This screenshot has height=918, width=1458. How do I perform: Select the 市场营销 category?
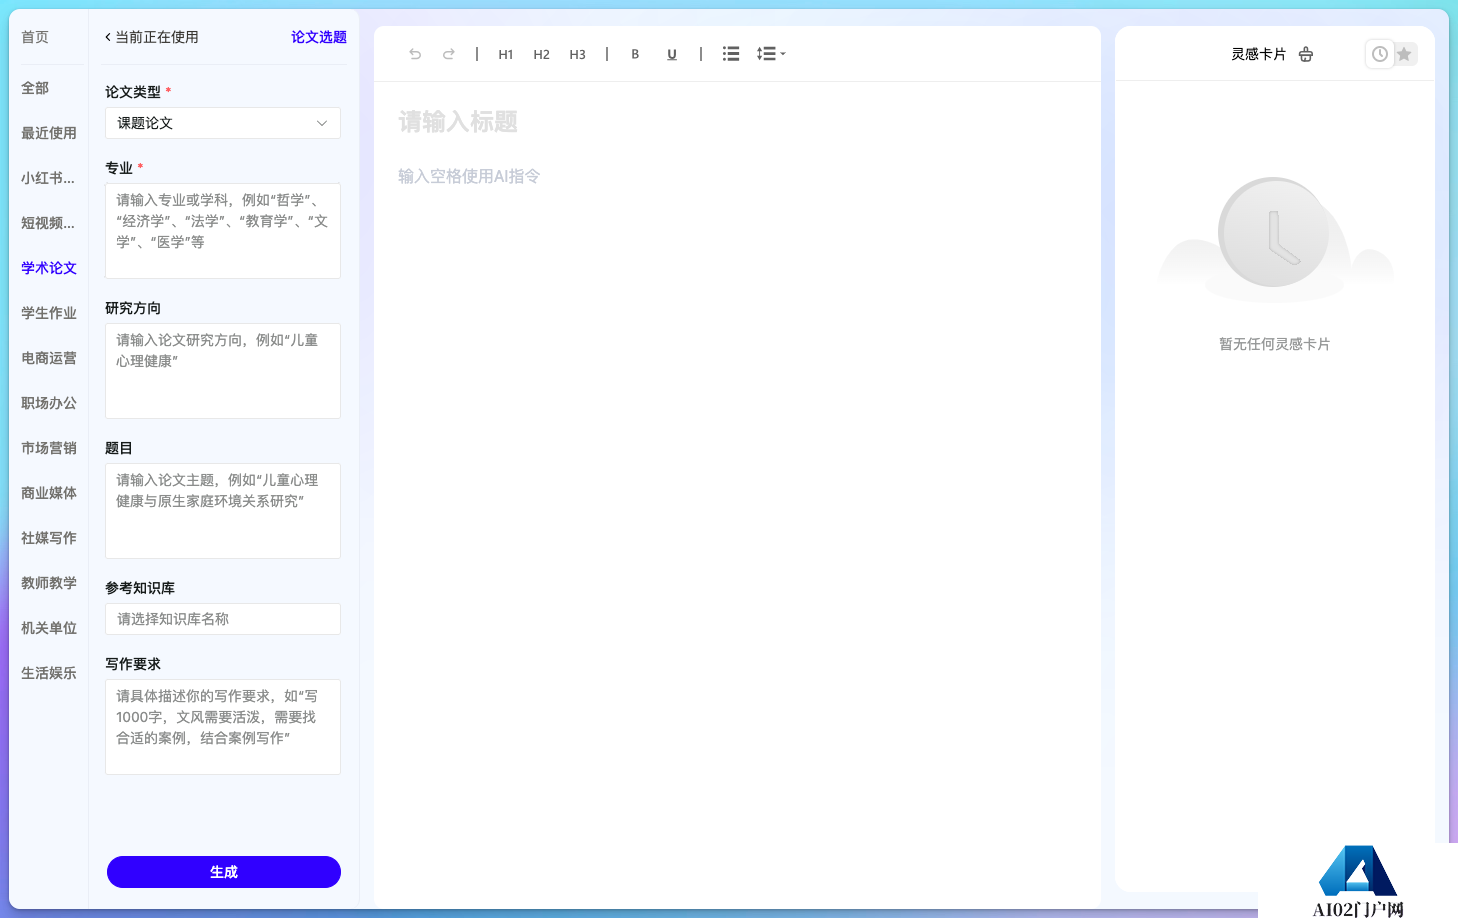(x=49, y=448)
